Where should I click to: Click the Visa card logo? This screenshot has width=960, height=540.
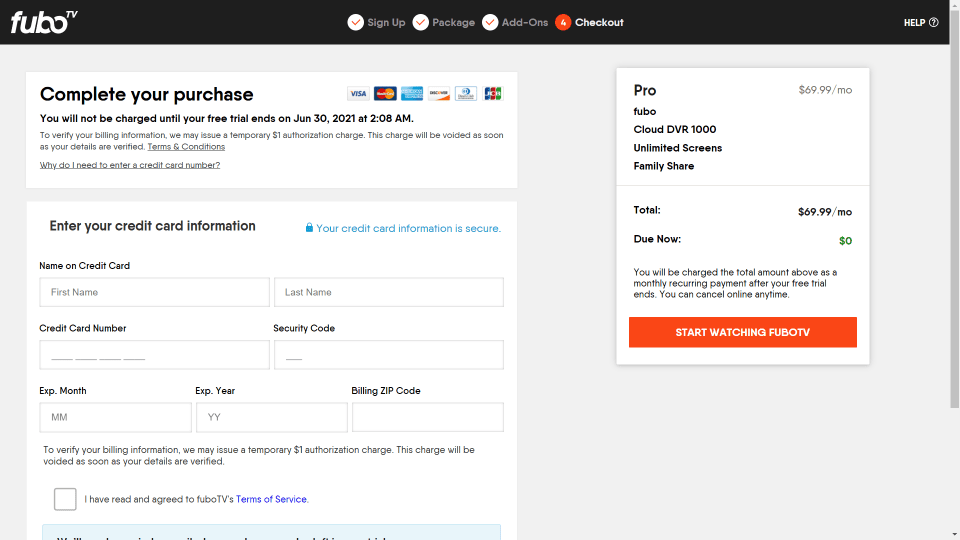[358, 94]
